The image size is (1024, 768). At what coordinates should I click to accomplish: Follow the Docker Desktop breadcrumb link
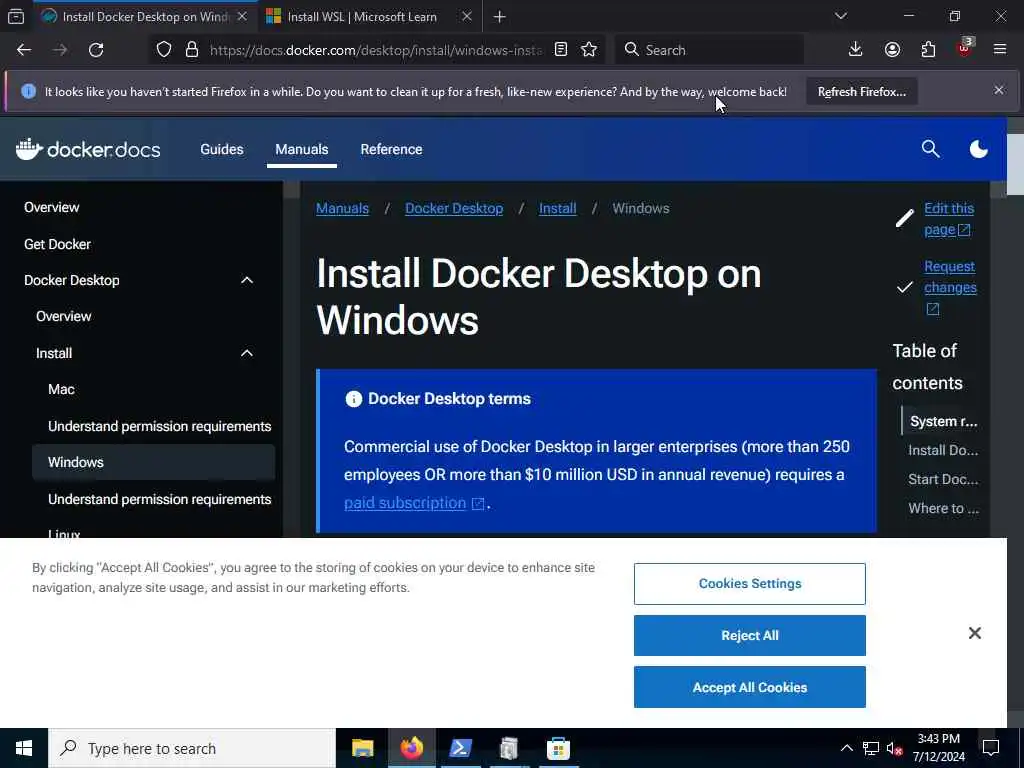454,208
